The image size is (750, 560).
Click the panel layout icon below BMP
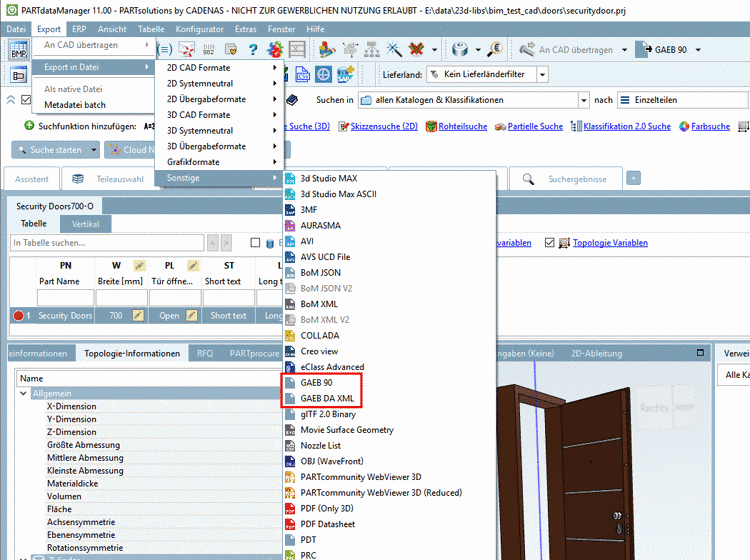tap(19, 75)
